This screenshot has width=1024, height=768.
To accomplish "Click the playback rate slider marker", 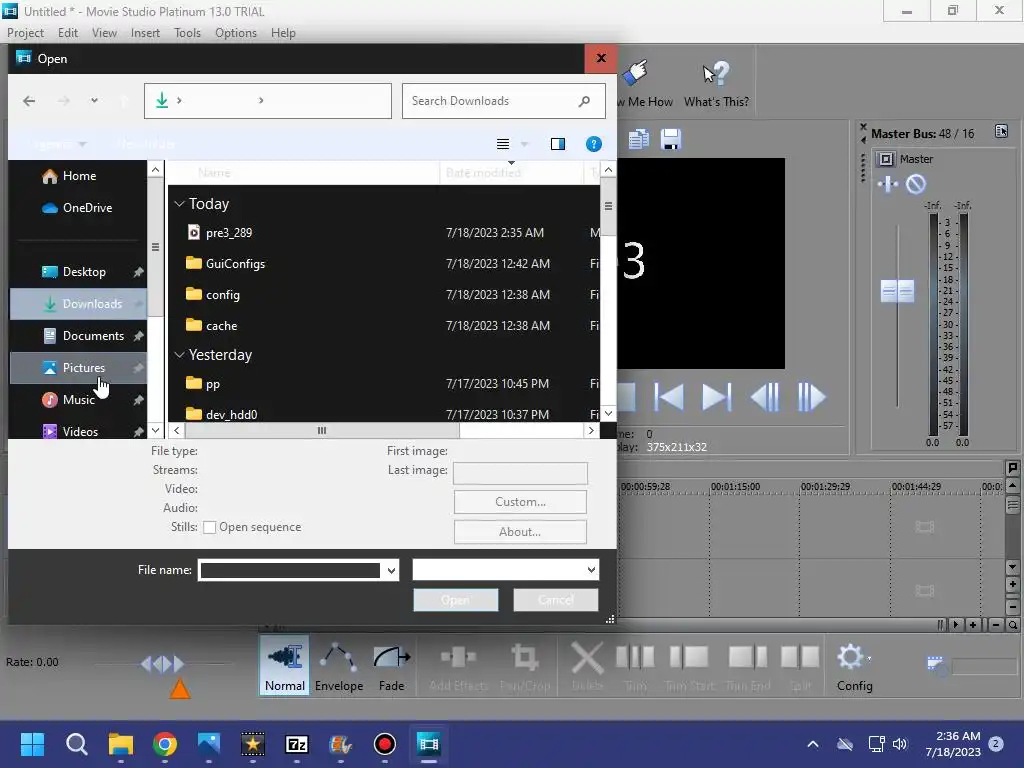I will pos(180,689).
